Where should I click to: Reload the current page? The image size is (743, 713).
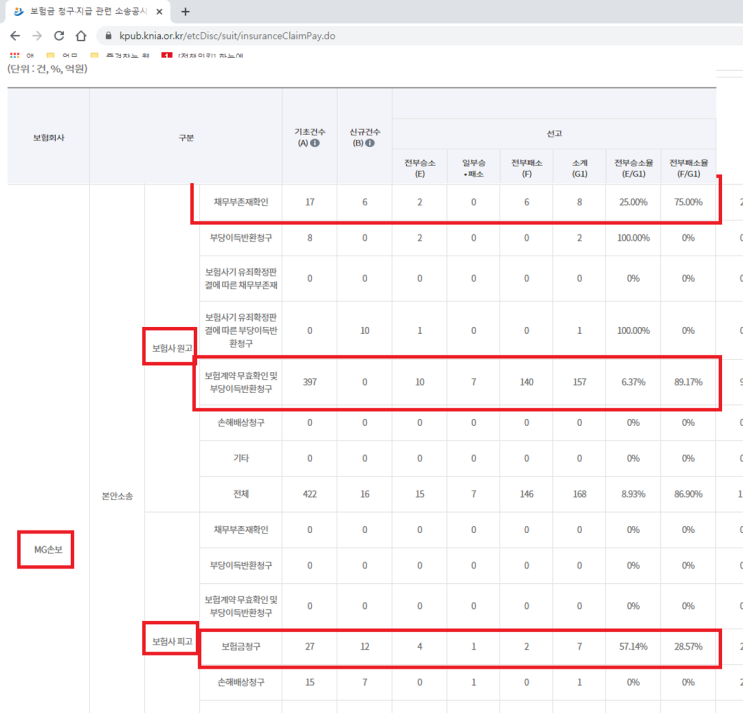click(59, 36)
